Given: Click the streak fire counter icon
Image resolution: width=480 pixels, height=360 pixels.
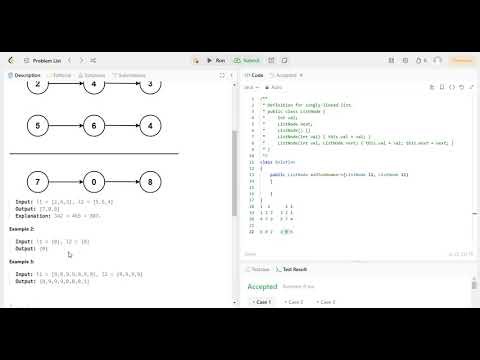Looking at the screenshot, I should pyautogui.click(x=421, y=60).
